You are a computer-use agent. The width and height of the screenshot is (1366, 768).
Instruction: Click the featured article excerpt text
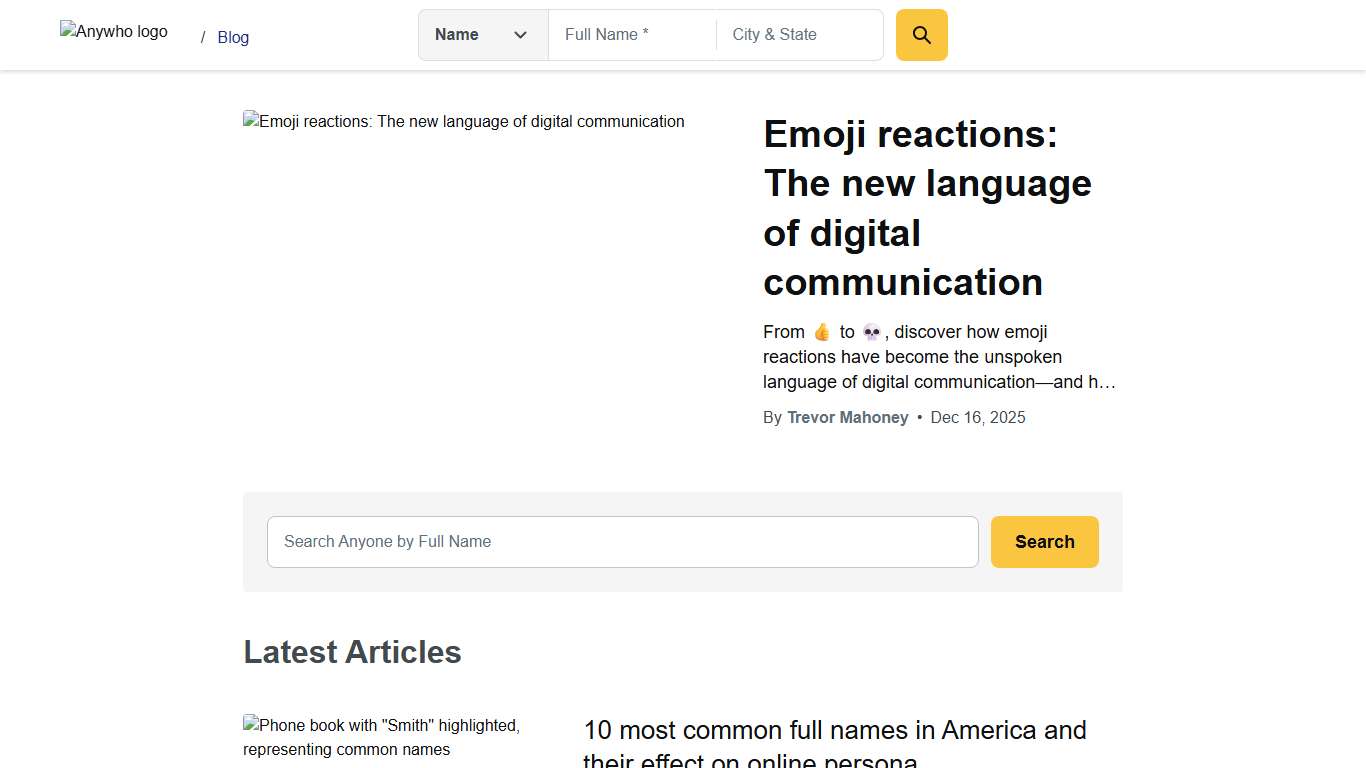click(x=938, y=357)
